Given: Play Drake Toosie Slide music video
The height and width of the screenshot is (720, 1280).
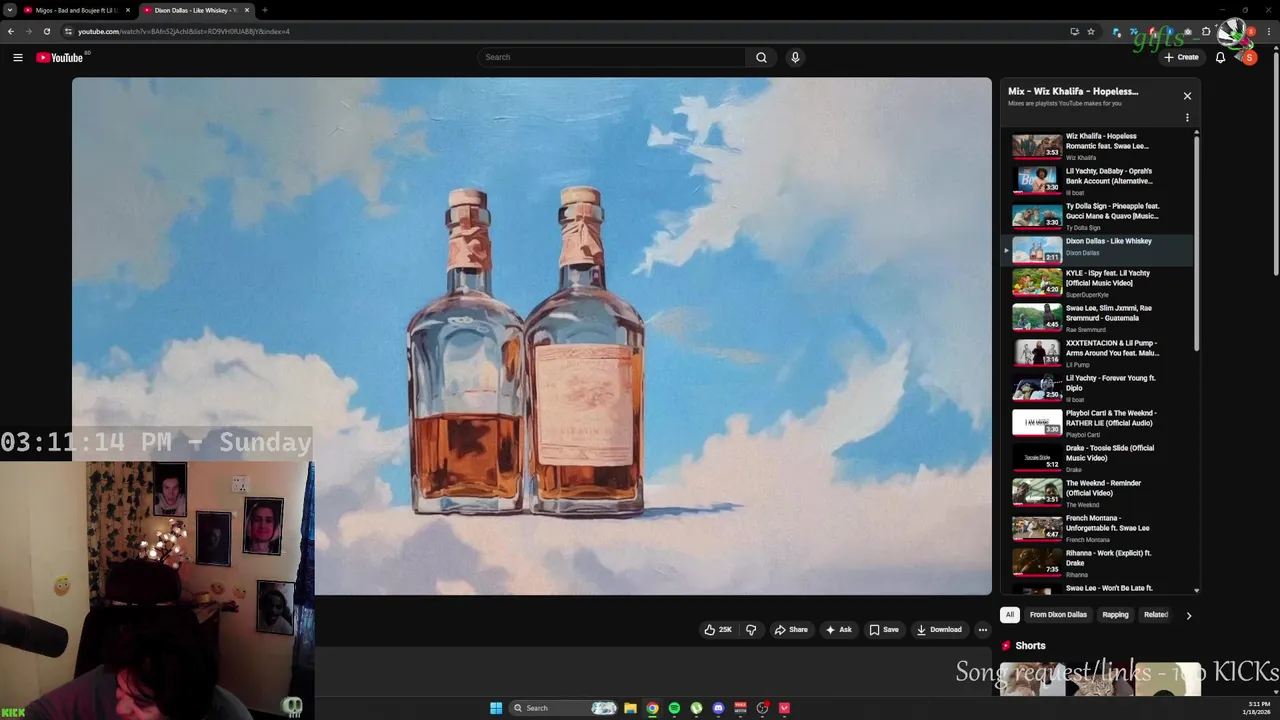Looking at the screenshot, I should click(x=1098, y=458).
